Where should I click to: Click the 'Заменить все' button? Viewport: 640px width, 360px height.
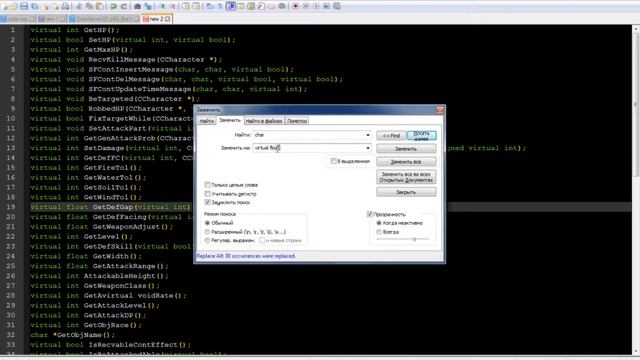point(406,162)
